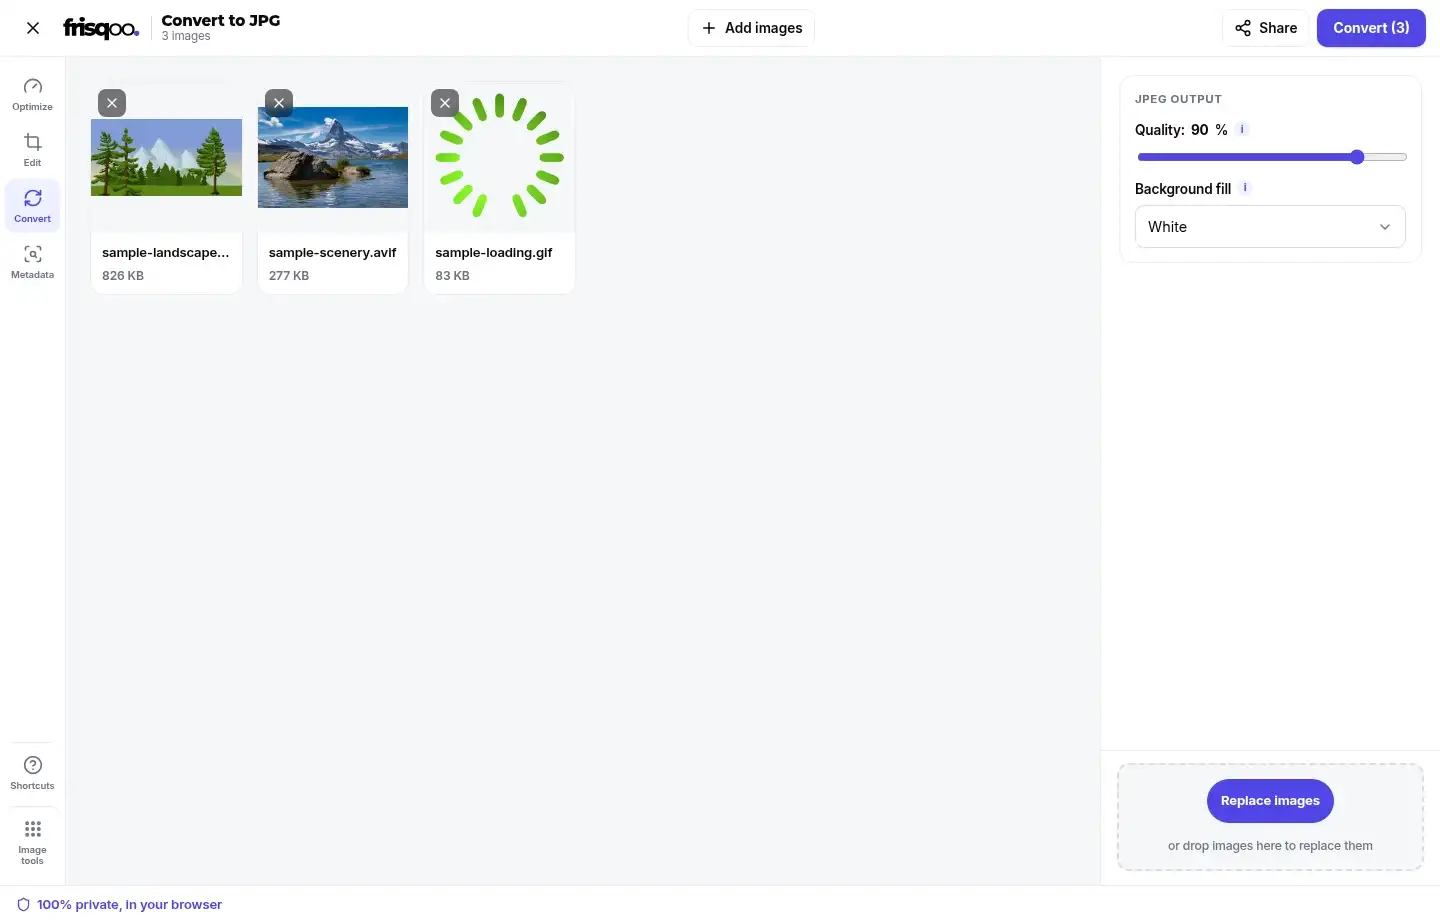Open the Image tools grid menu
Screen dimensions: 1440x923
click(x=33, y=842)
